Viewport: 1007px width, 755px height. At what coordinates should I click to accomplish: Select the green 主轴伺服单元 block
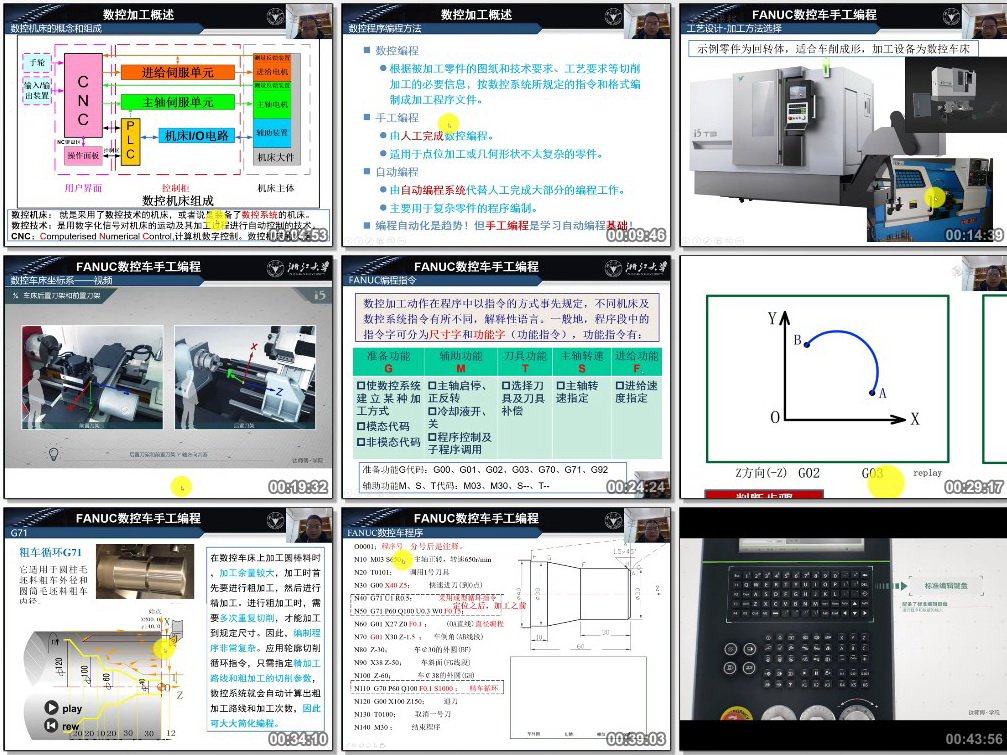pos(178,102)
